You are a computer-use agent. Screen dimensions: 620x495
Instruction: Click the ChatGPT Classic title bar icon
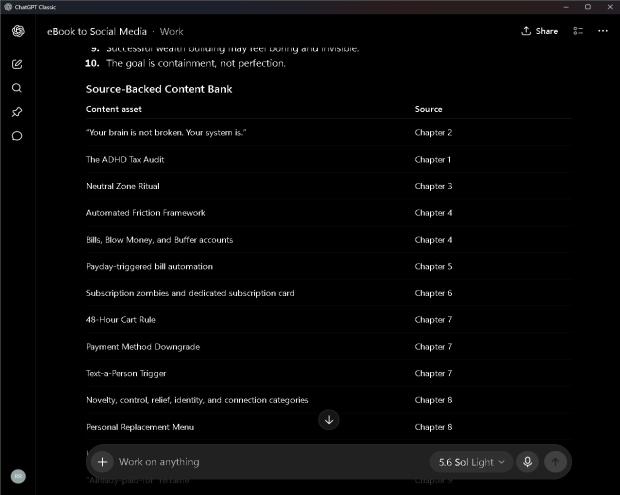(8, 7)
